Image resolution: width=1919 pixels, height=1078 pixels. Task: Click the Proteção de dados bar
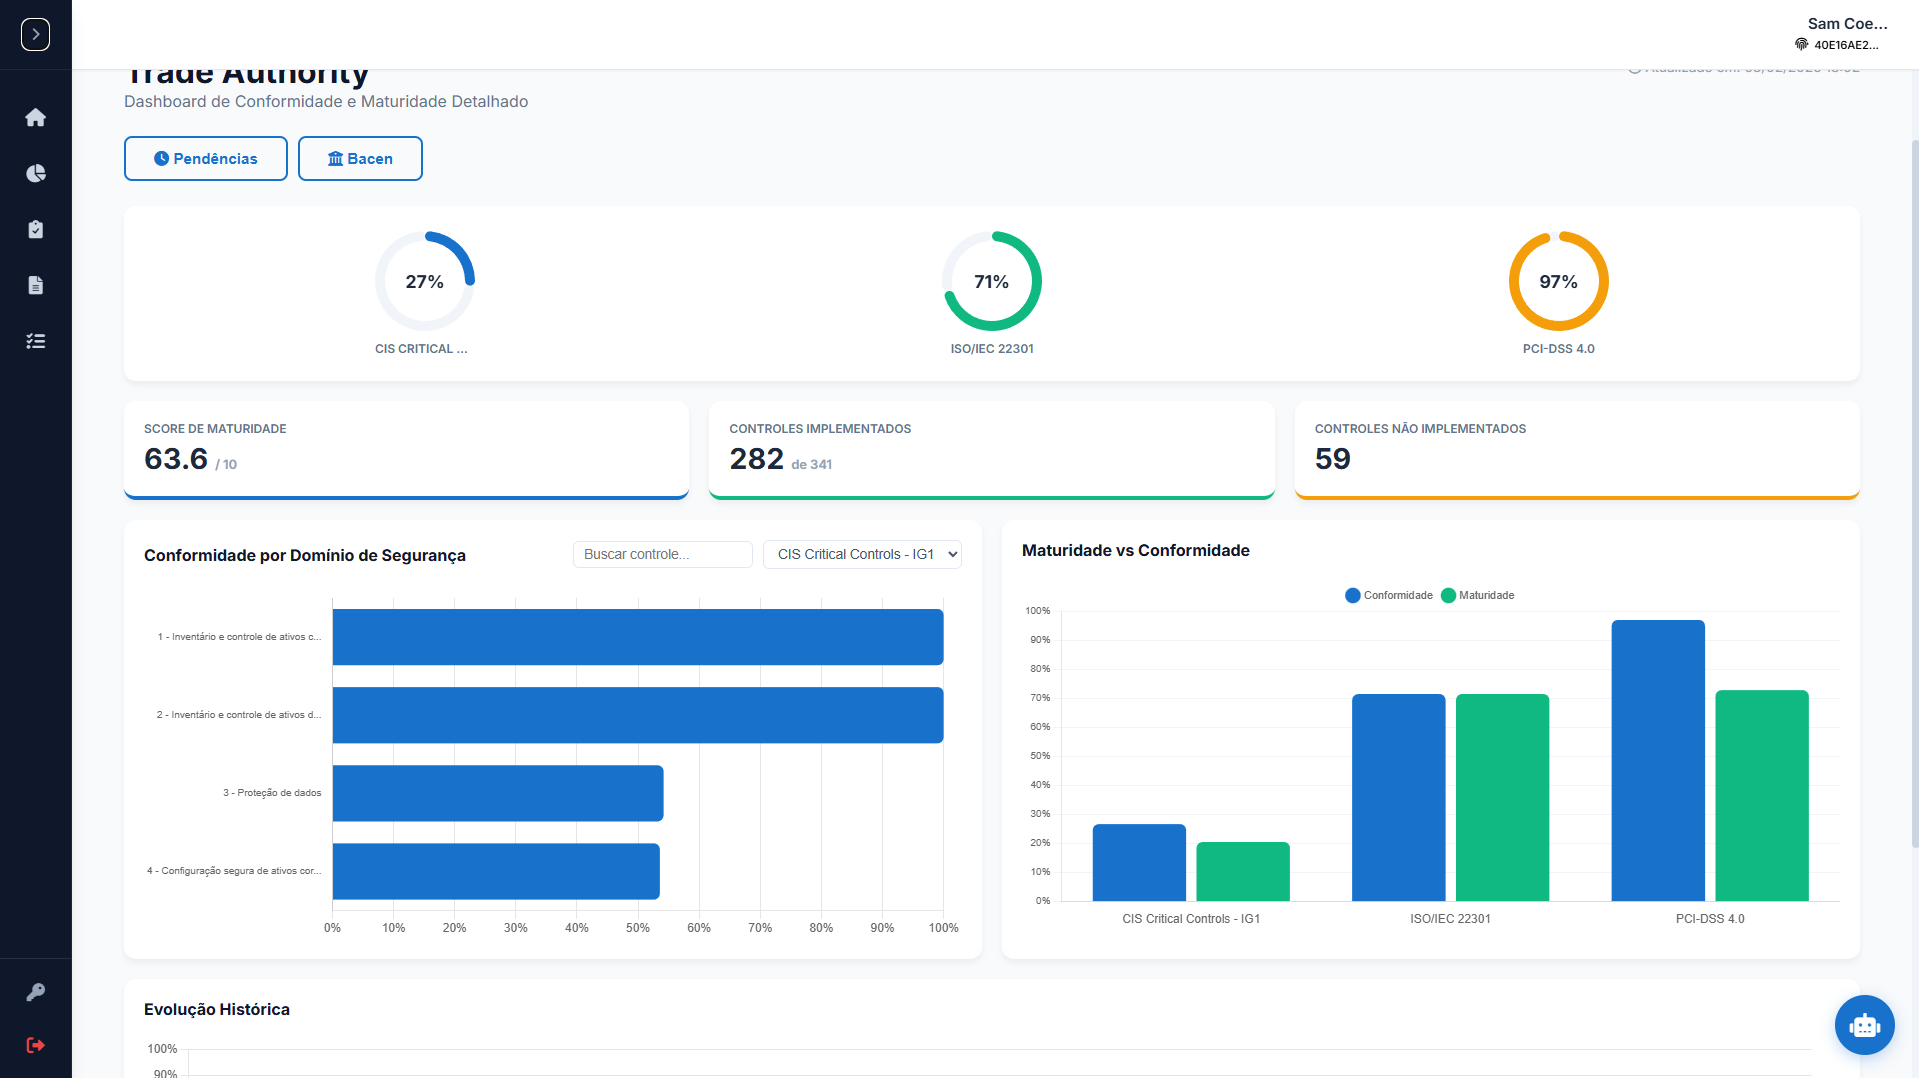[x=498, y=793]
